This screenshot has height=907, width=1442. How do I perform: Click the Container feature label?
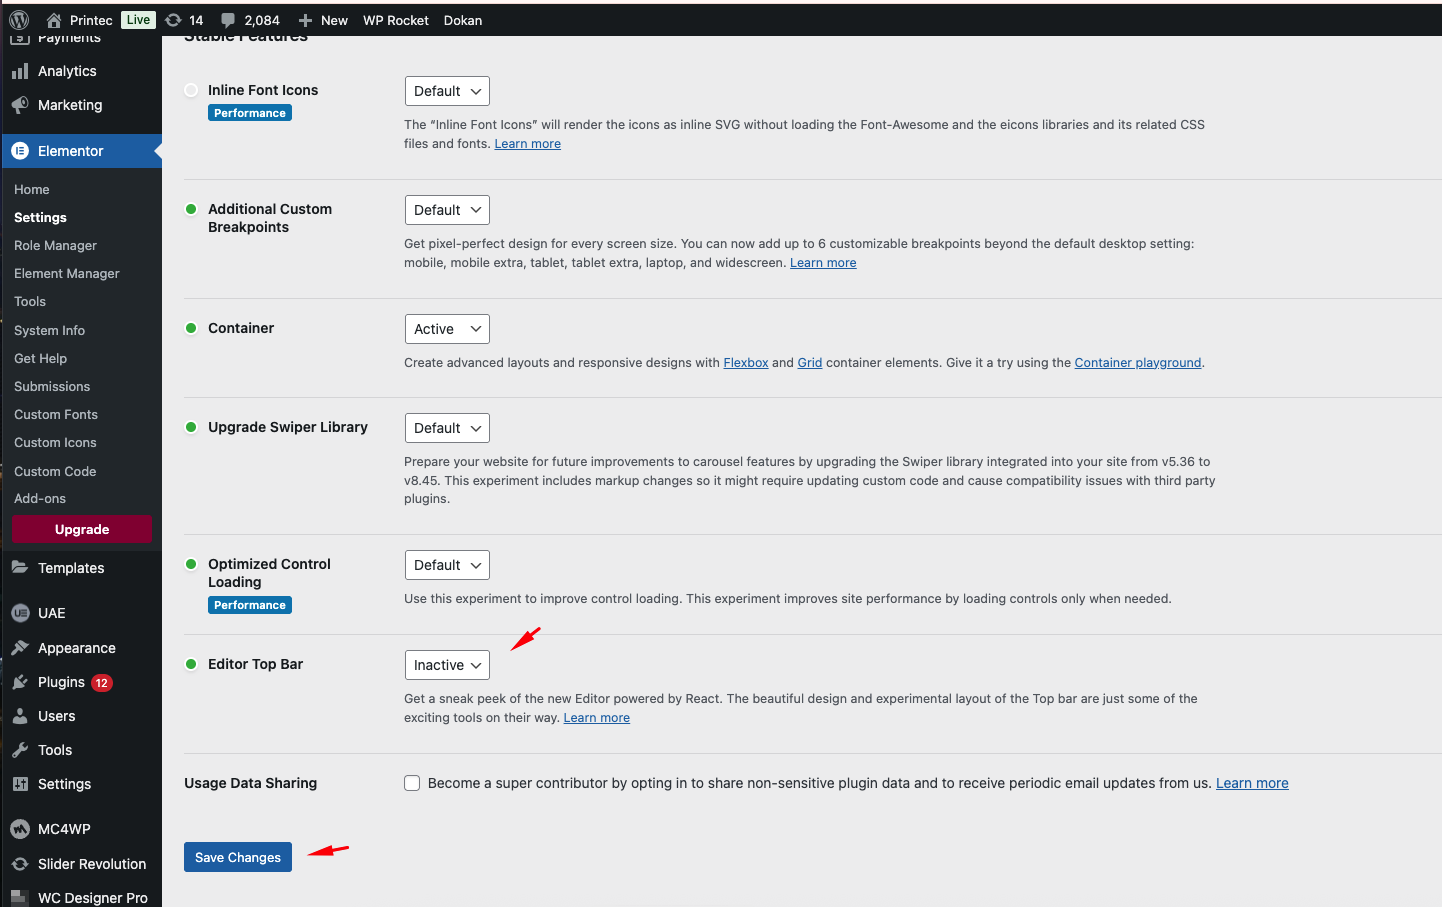click(241, 328)
